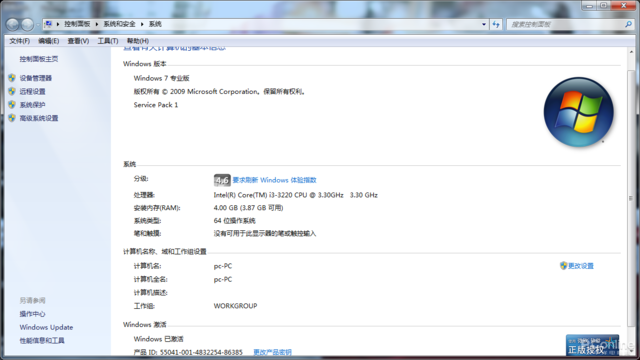
Task: Click the shield icon beside 更改设置
Action: 564,266
